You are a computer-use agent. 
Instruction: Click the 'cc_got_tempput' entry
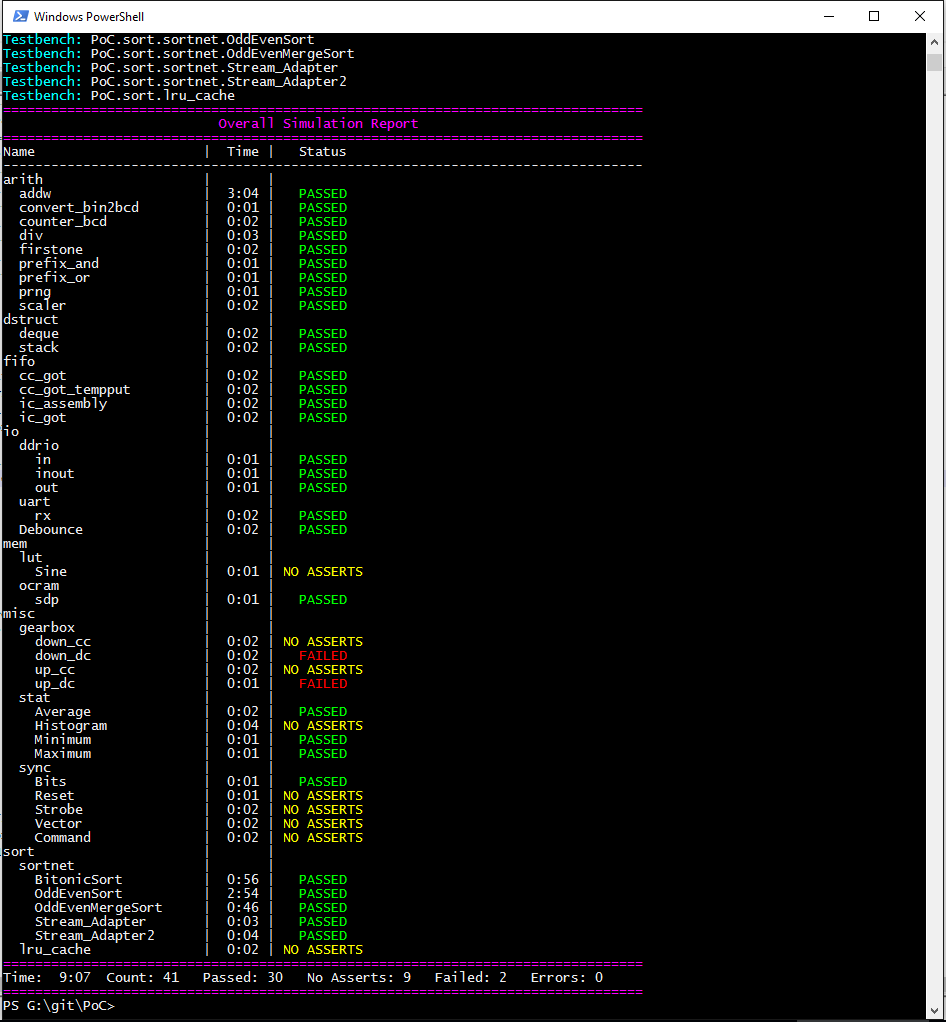coord(74,390)
